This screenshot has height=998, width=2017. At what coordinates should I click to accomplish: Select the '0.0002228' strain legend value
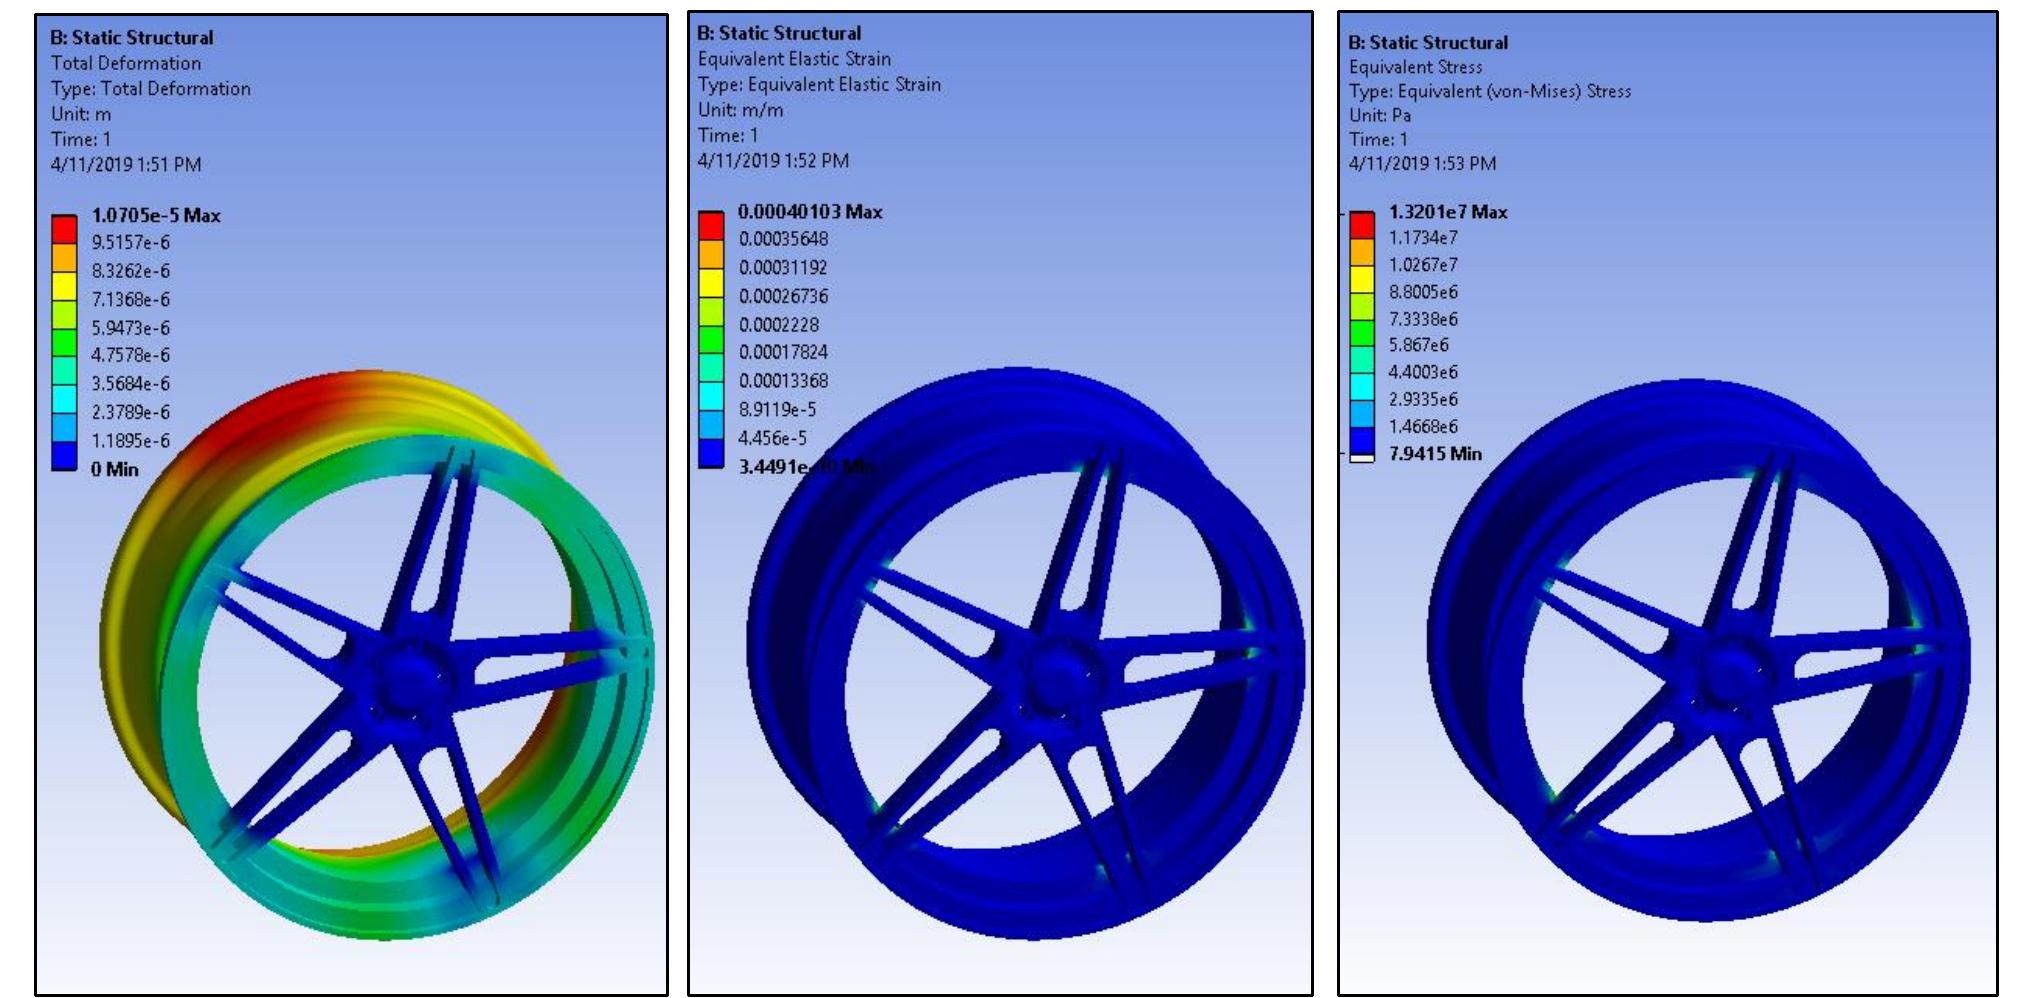778,324
